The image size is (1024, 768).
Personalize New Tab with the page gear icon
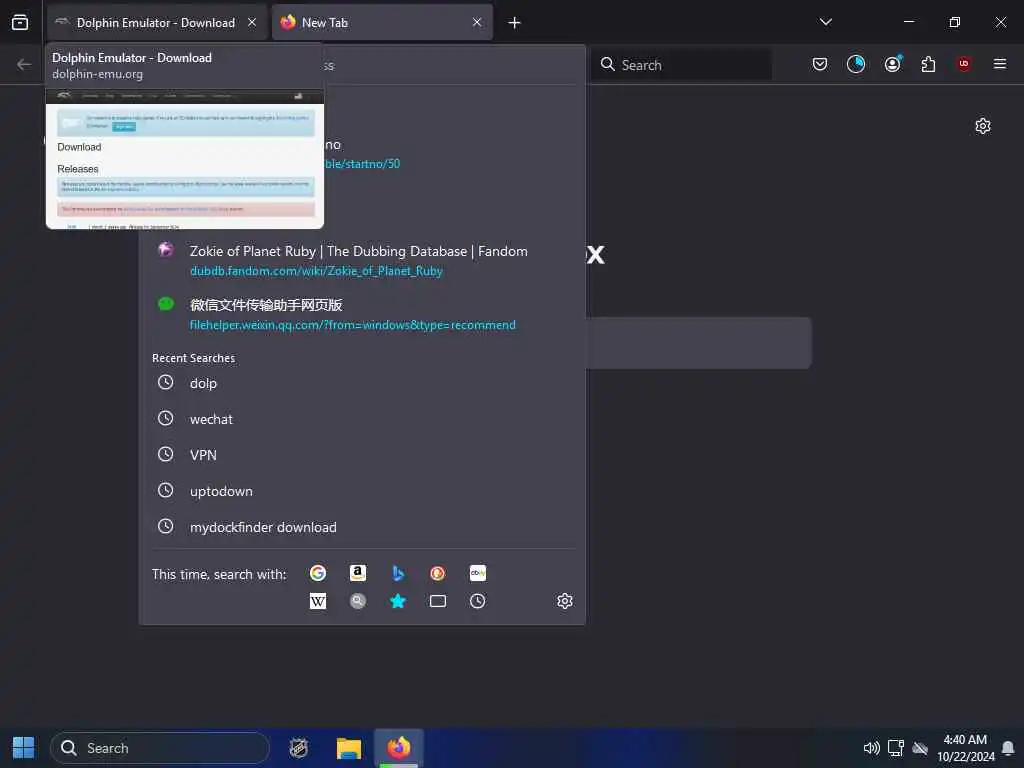(983, 126)
